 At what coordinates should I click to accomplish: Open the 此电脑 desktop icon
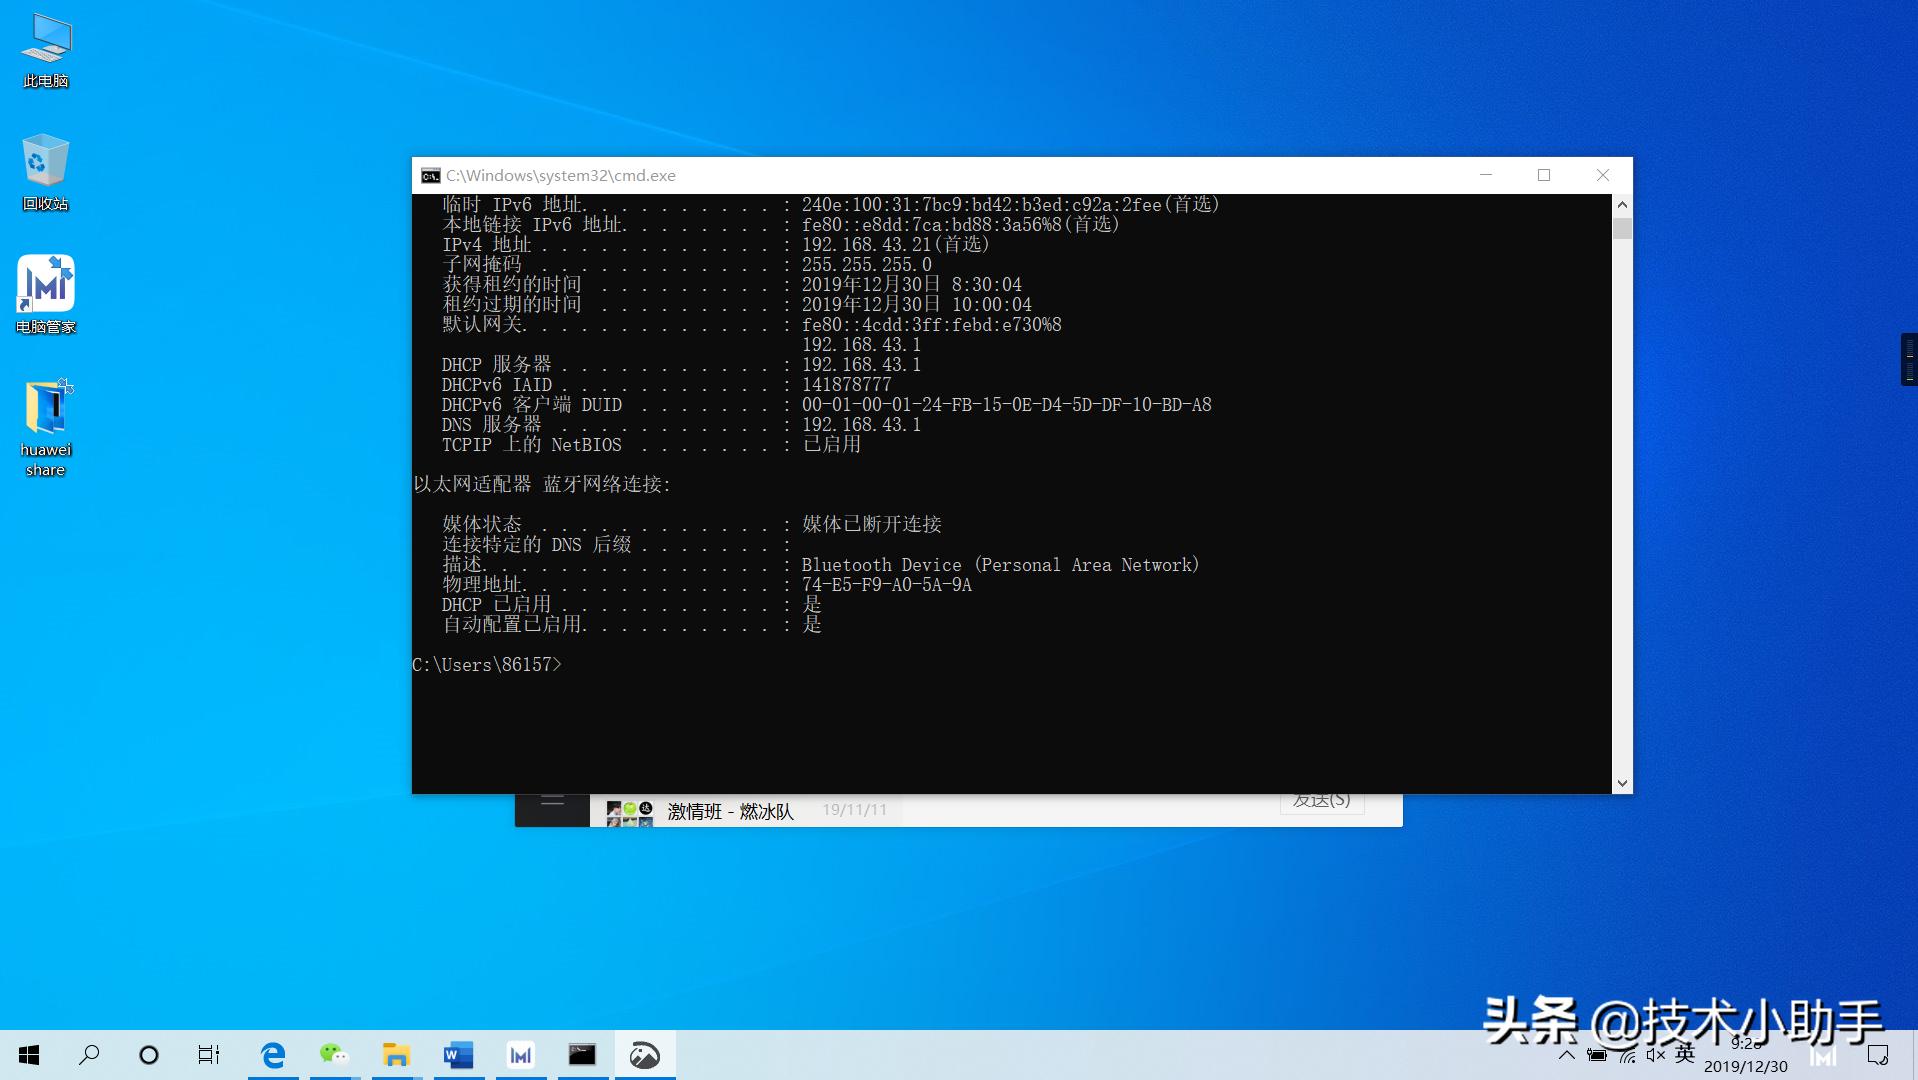[x=46, y=50]
